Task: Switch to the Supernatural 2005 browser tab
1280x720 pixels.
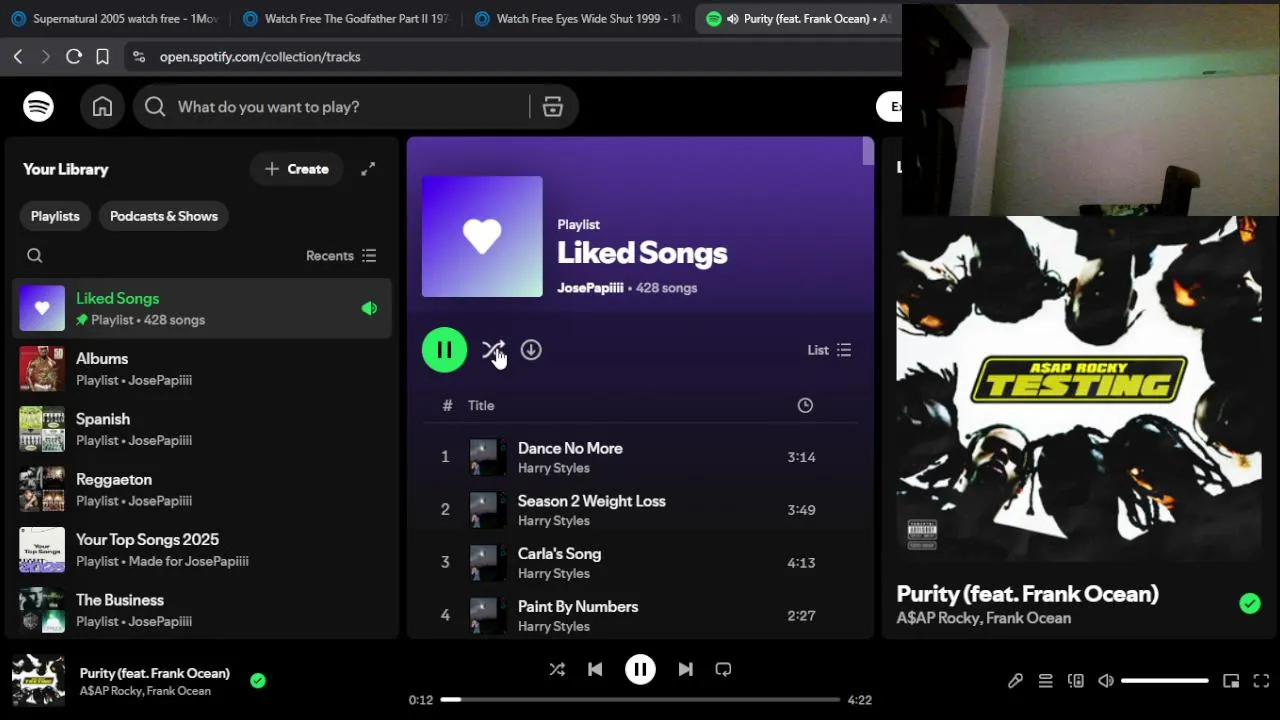Action: click(x=115, y=19)
